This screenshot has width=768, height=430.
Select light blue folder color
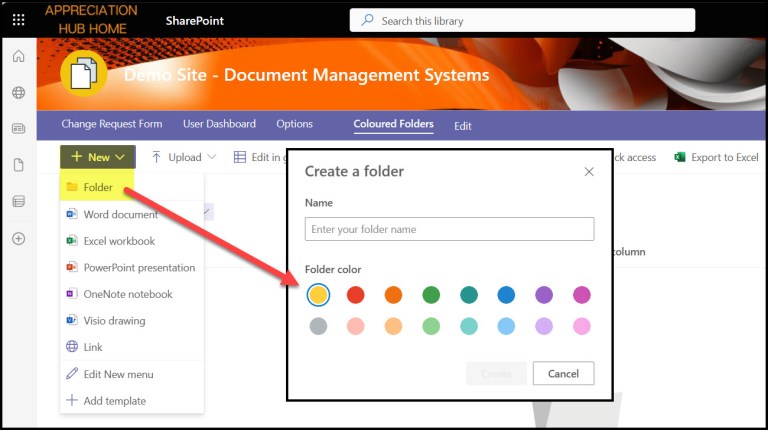[x=506, y=326]
